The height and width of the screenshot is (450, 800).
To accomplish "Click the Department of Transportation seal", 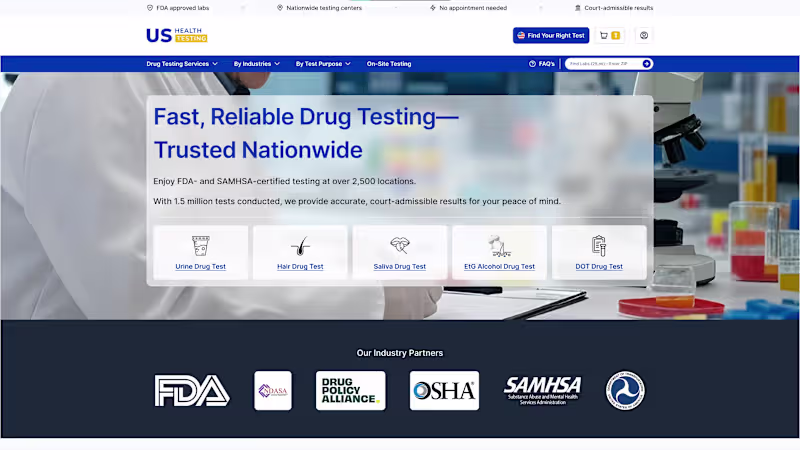I will 625,391.
